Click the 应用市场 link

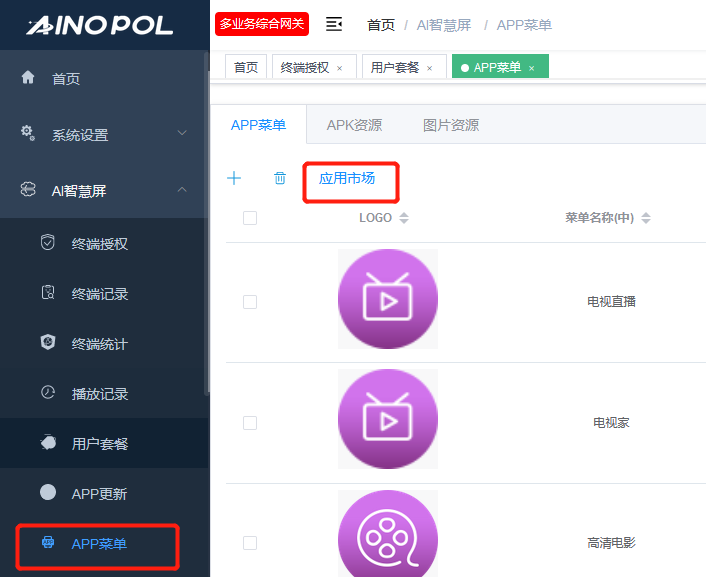click(347, 178)
